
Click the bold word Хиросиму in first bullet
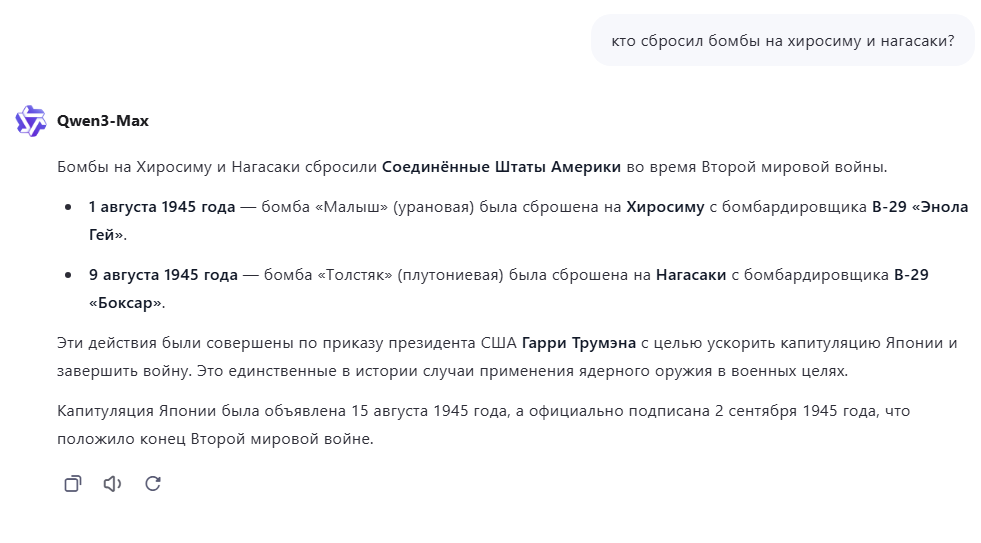[665, 207]
